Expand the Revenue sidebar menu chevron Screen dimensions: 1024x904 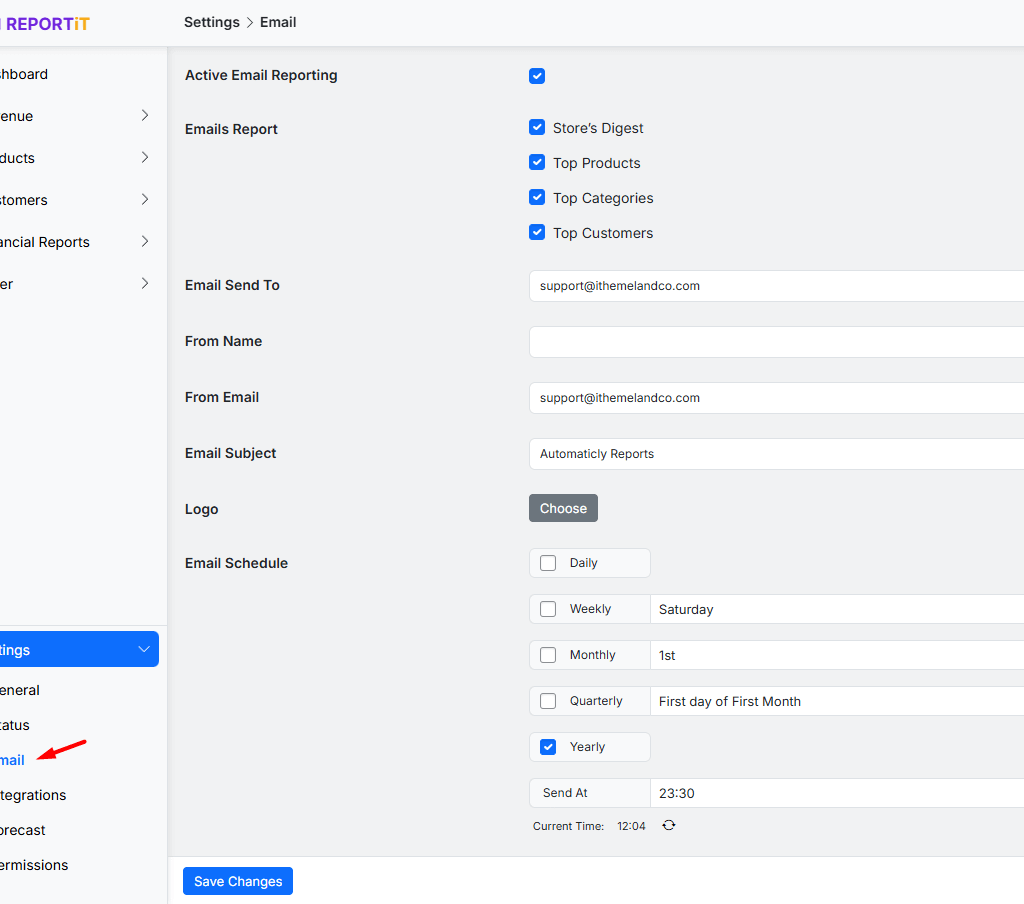click(x=144, y=116)
